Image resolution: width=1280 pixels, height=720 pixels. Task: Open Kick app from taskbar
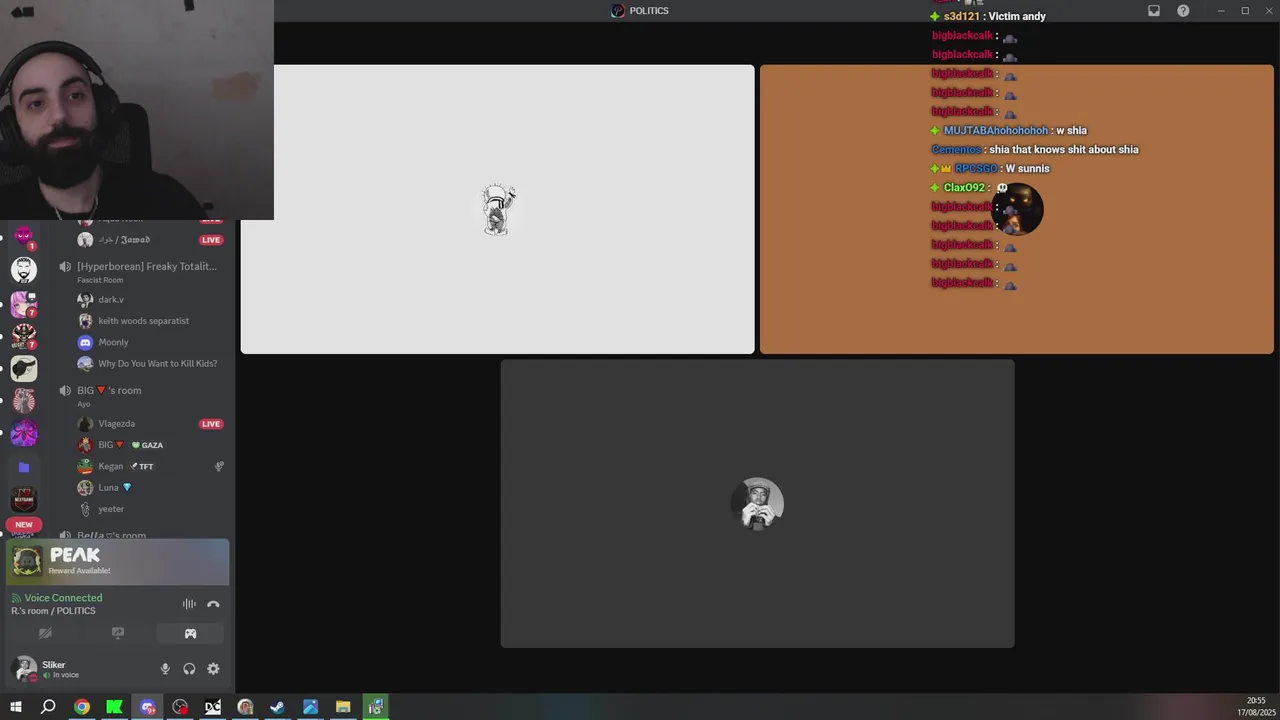(x=114, y=707)
